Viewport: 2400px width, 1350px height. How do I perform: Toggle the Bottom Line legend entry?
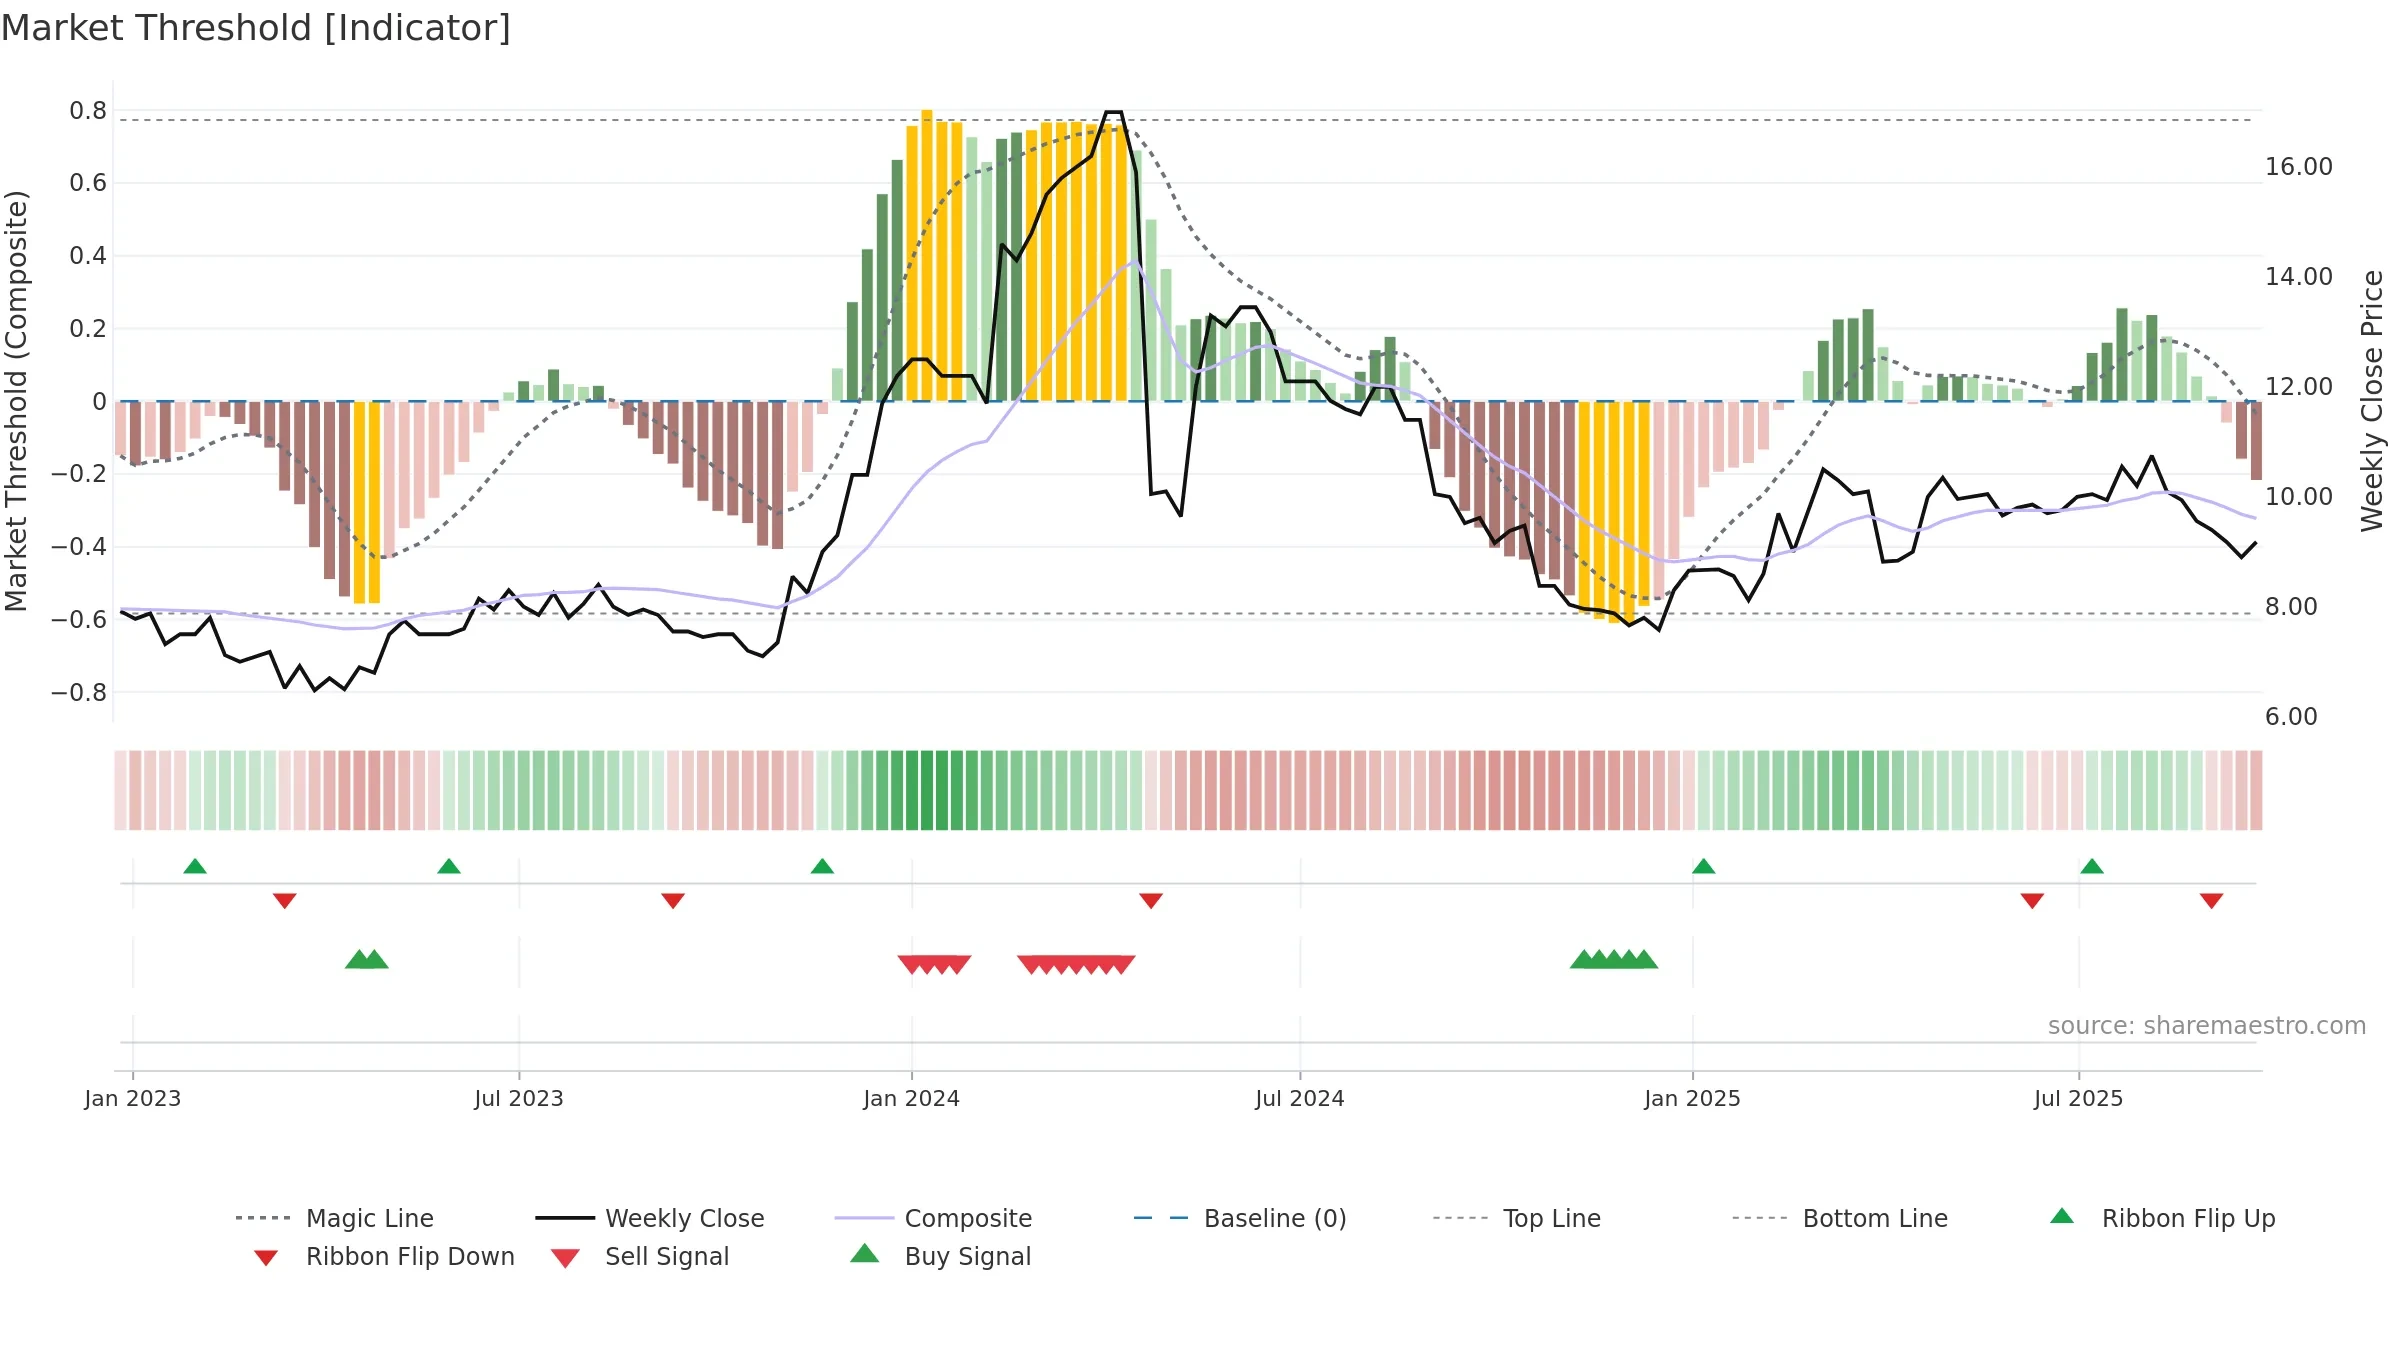click(x=1840, y=1218)
